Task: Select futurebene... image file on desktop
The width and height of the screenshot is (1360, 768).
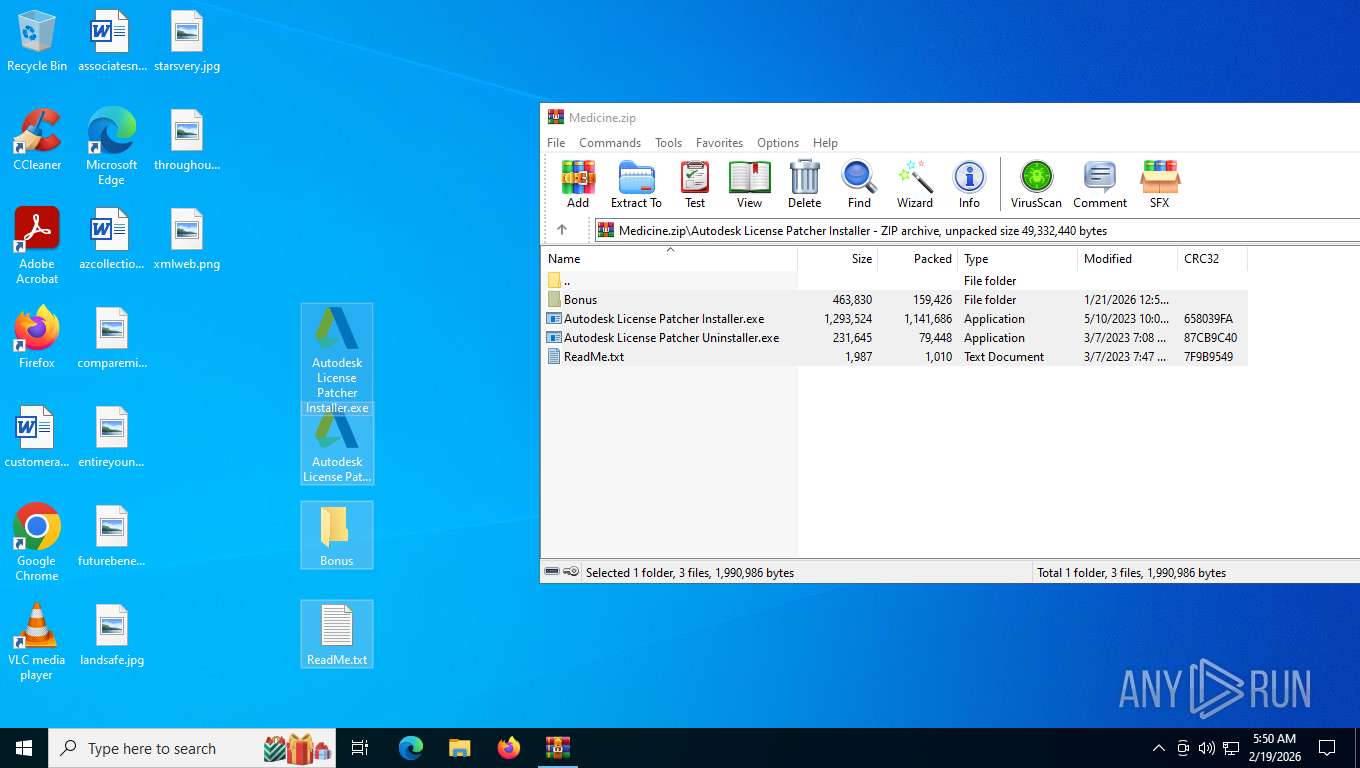Action: coord(112,536)
